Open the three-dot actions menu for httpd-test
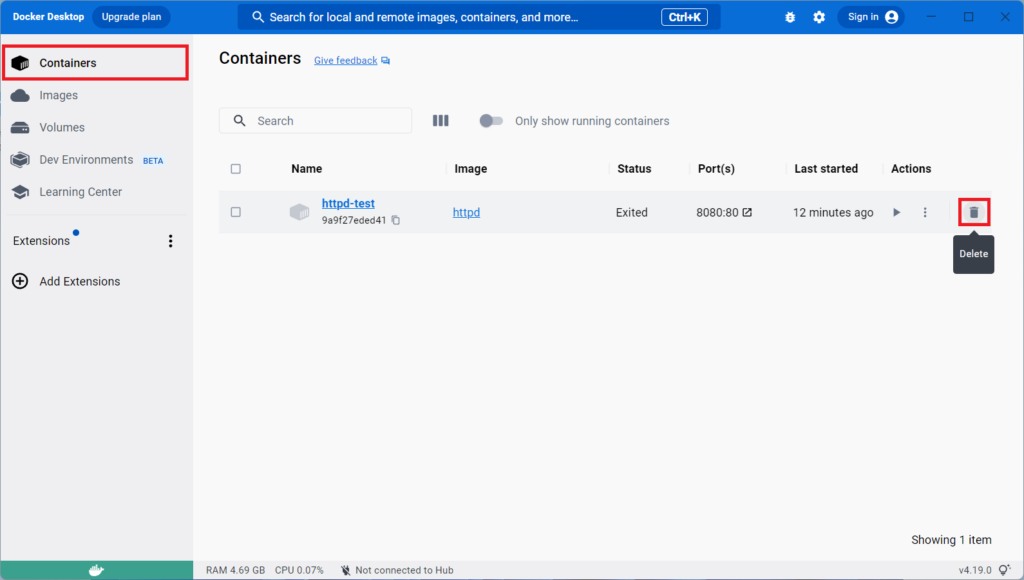The height and width of the screenshot is (580, 1024). tap(925, 212)
